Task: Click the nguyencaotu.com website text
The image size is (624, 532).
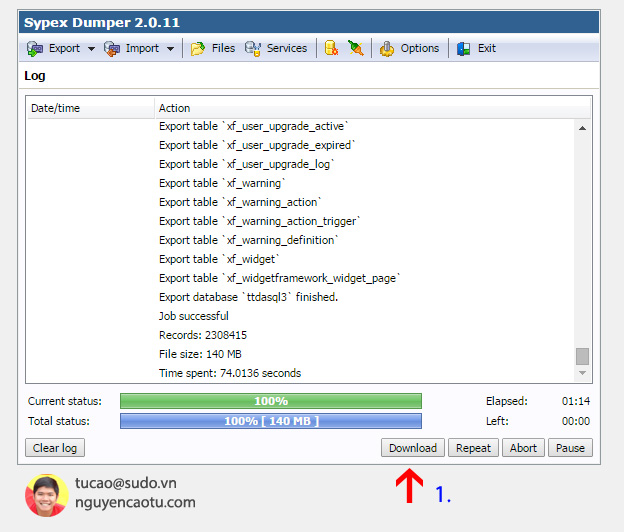Action: pos(135,503)
